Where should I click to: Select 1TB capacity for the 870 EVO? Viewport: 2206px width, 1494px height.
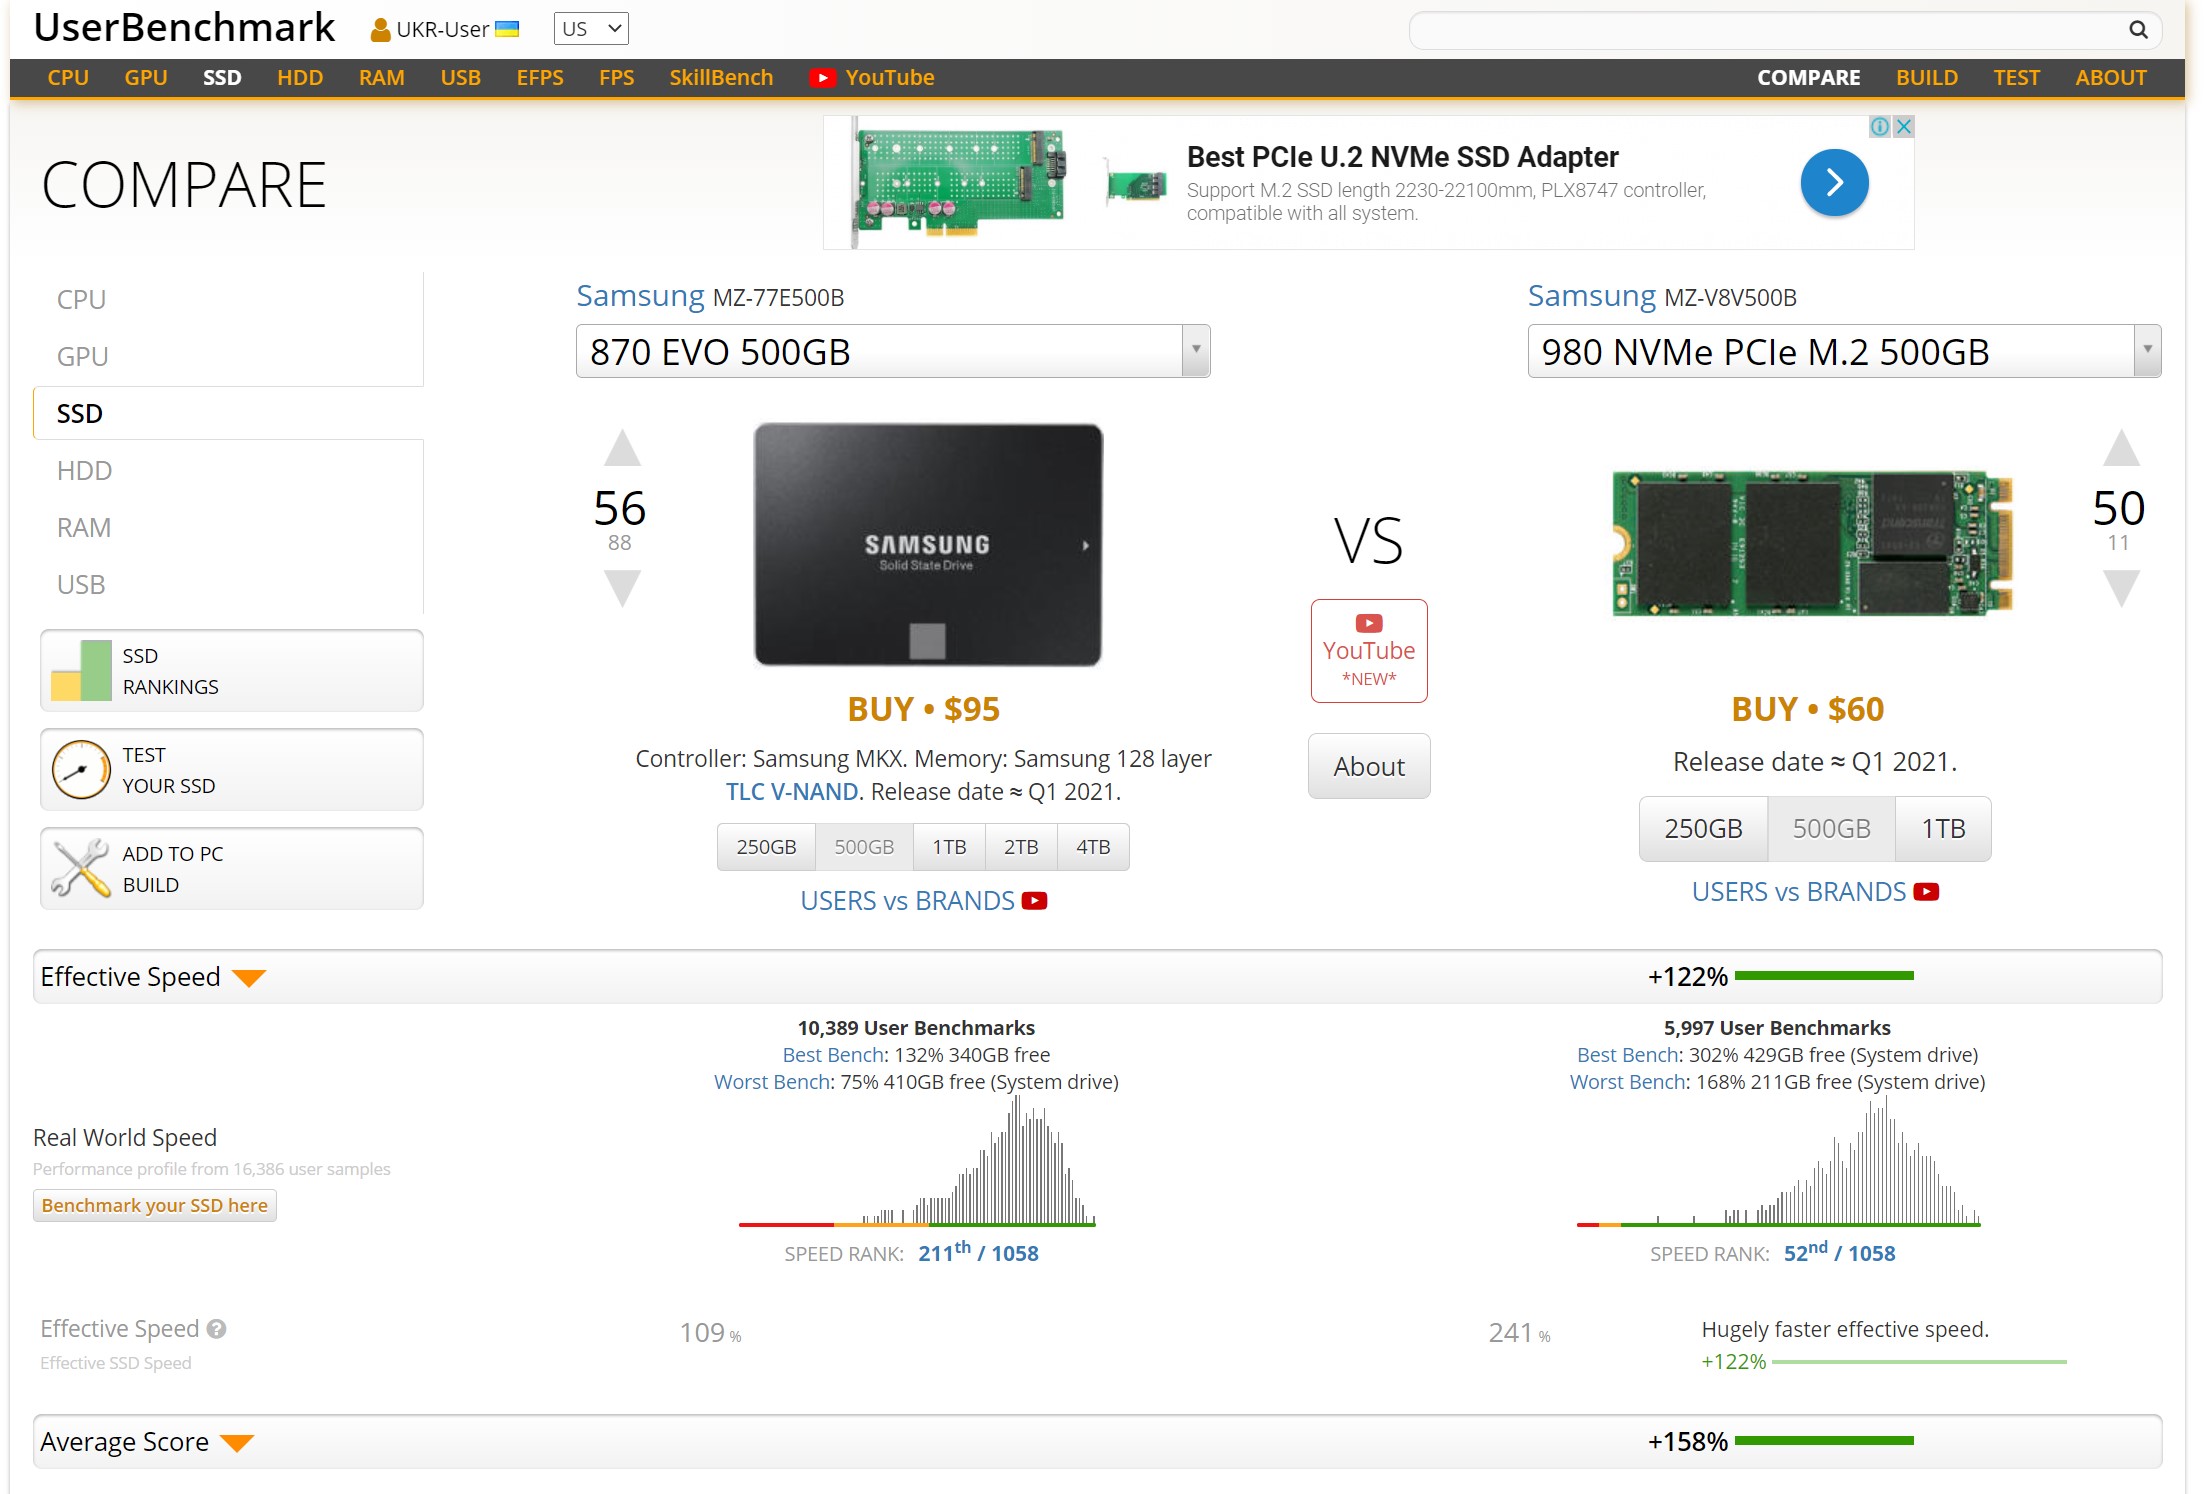click(949, 847)
